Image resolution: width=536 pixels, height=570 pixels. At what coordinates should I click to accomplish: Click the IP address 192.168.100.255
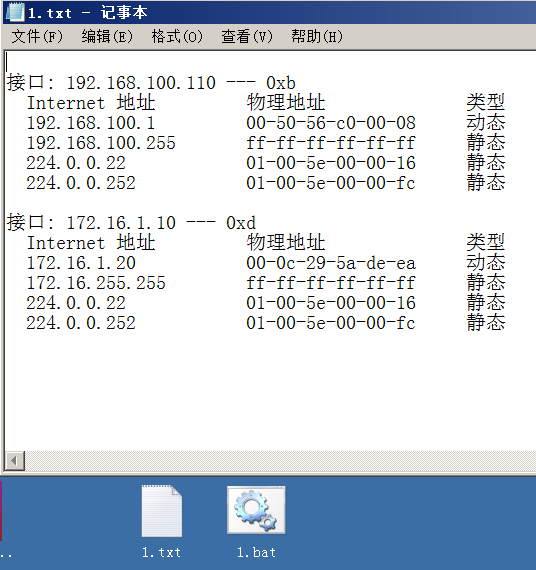(x=101, y=143)
